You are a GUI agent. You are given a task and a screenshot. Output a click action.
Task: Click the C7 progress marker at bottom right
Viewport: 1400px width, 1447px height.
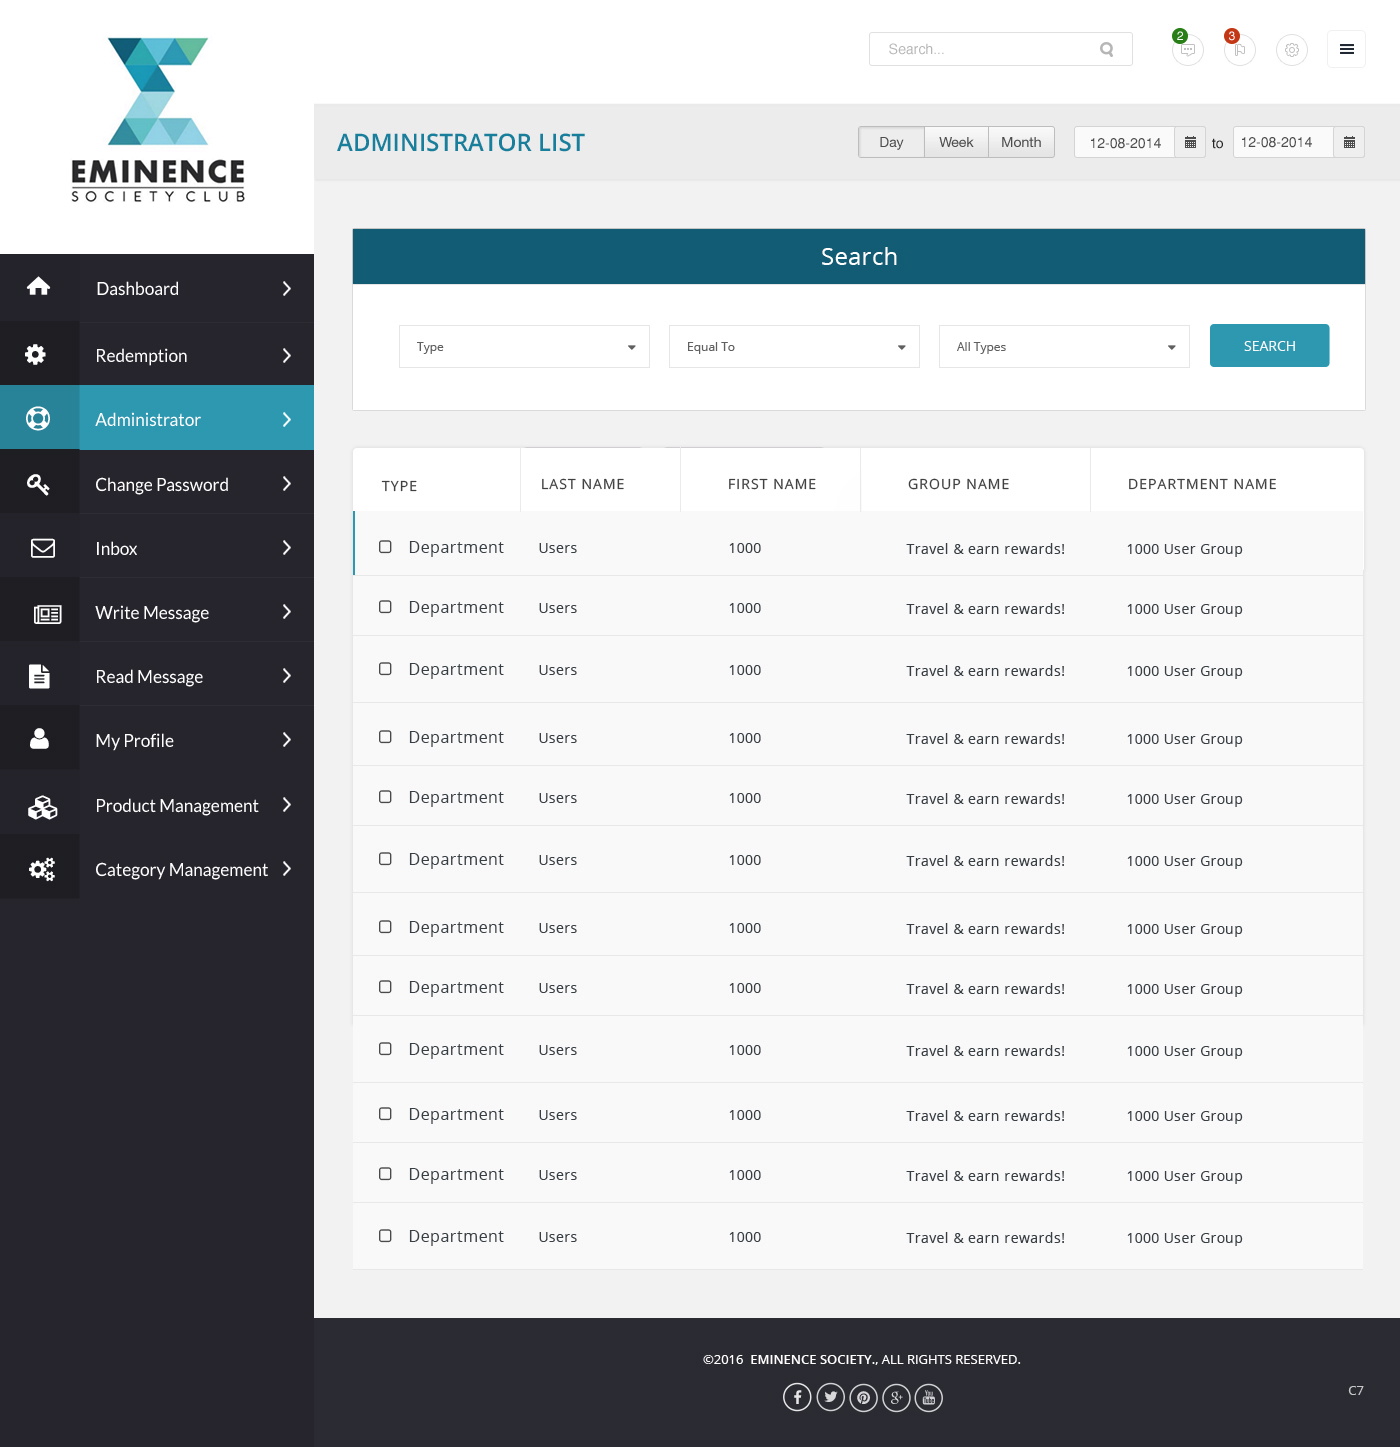1356,1390
